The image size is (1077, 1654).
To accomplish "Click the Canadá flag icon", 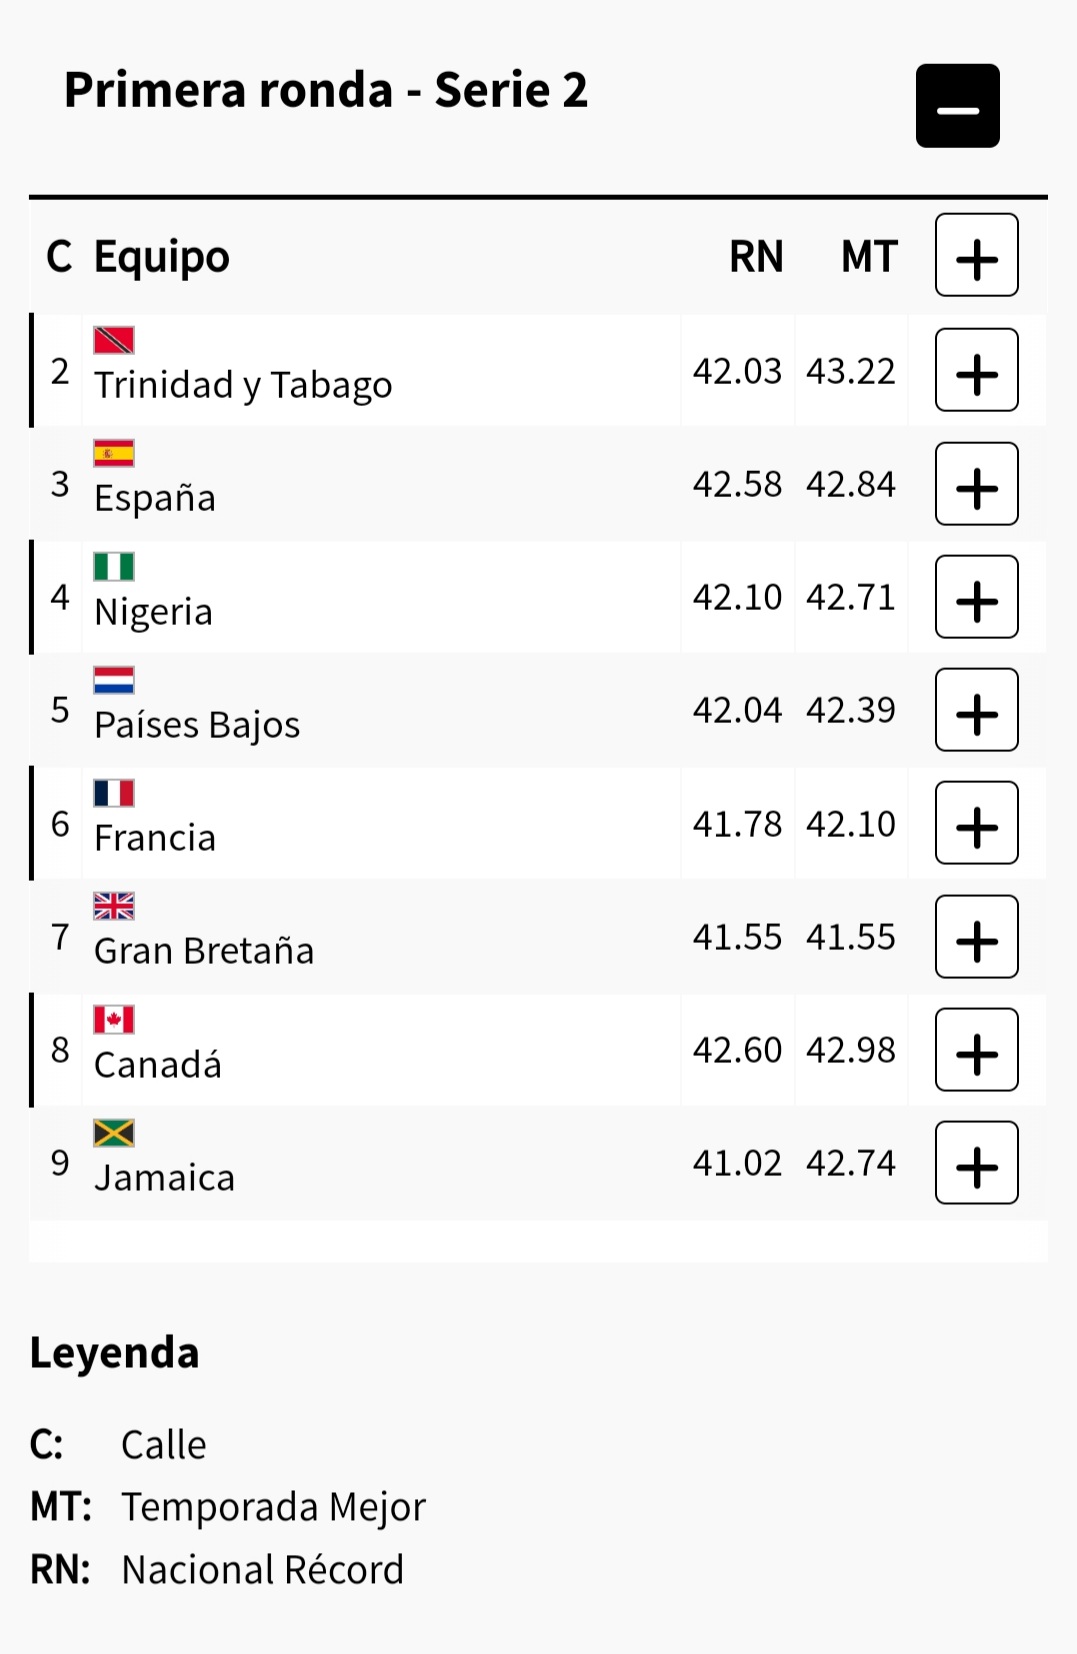I will click(114, 1020).
